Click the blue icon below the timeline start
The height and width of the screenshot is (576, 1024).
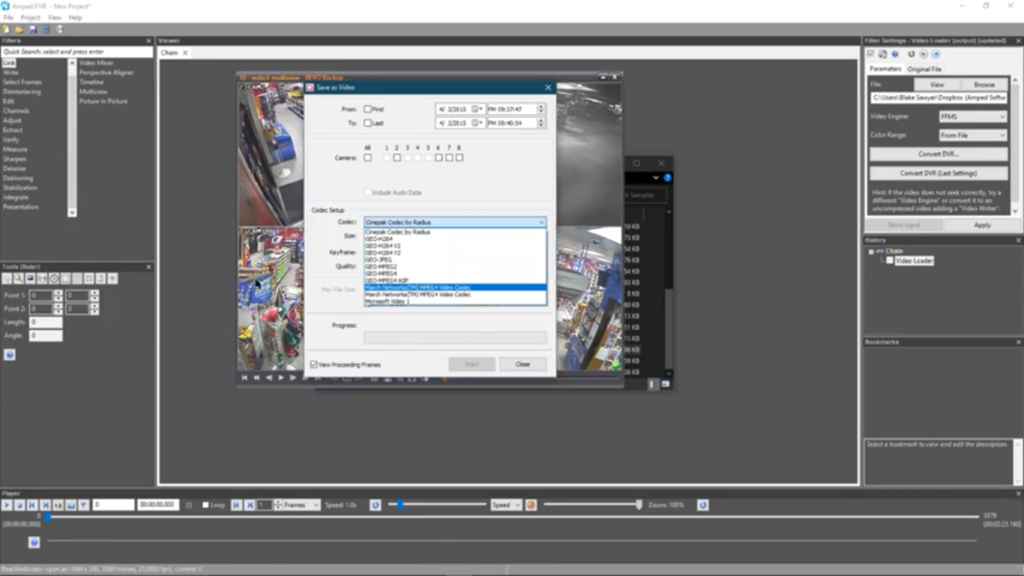(34, 542)
